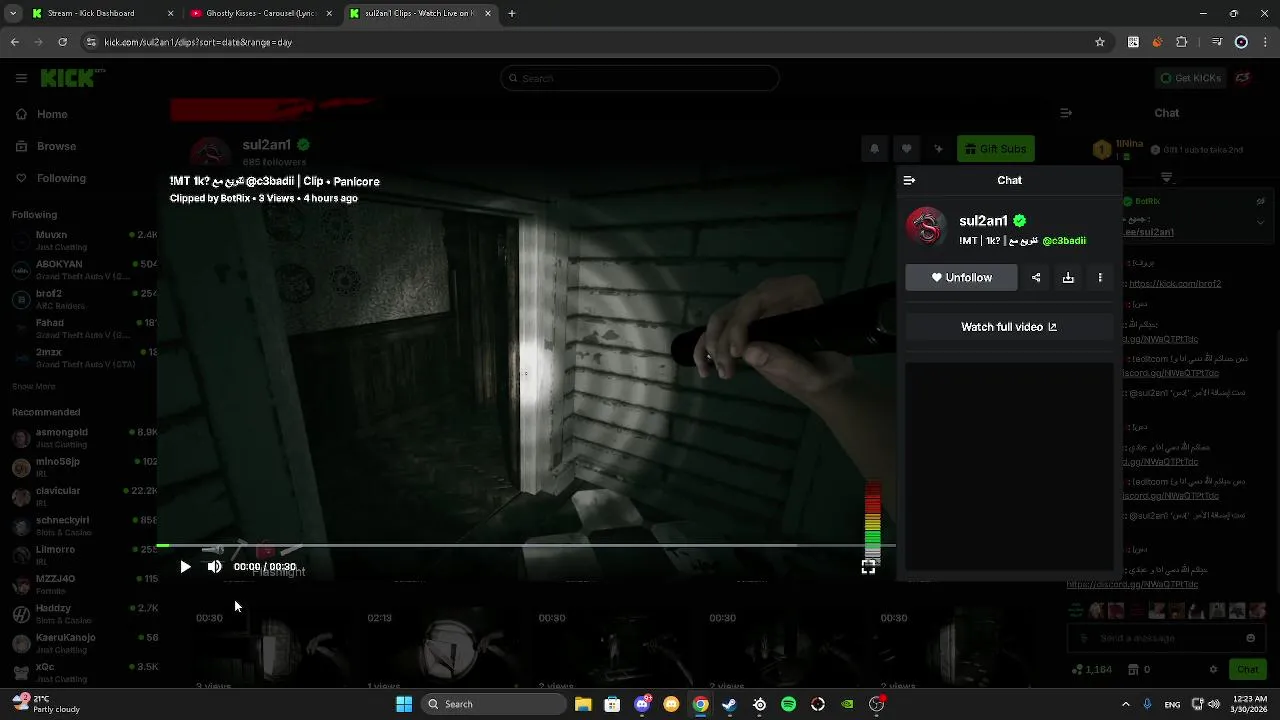Click the Gift Subs button
The height and width of the screenshot is (720, 1280).
coord(995,149)
